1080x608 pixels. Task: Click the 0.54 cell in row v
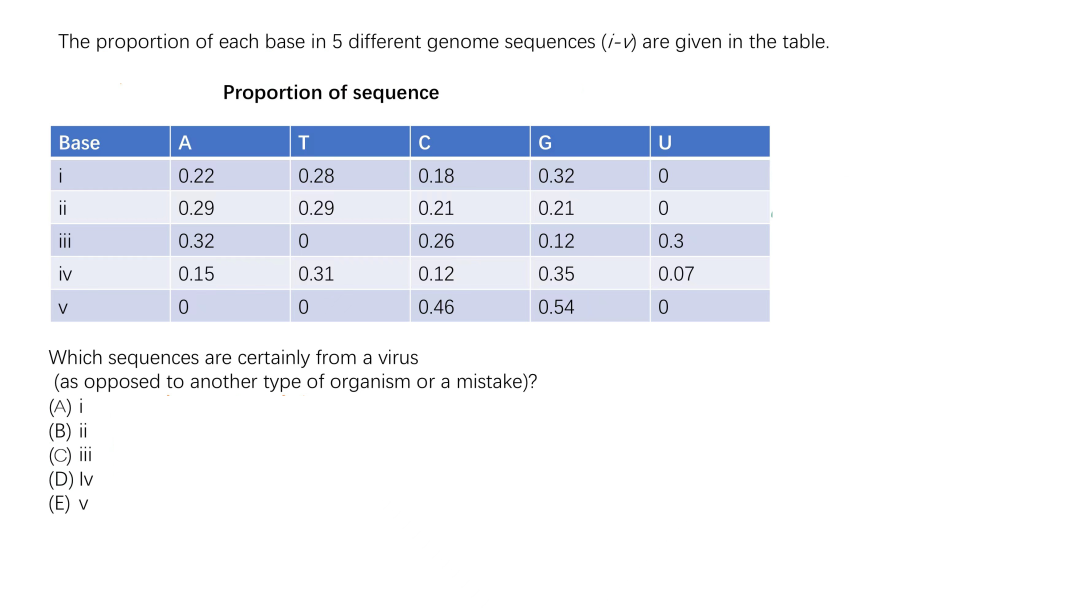click(590, 306)
